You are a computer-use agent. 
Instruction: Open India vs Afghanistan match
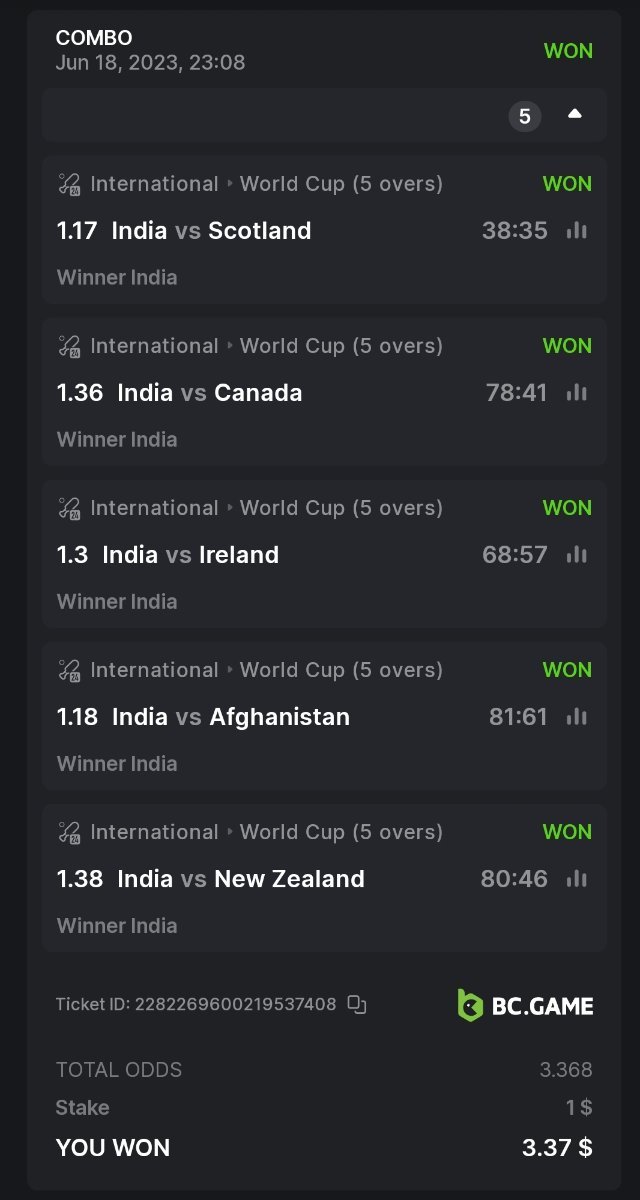pyautogui.click(x=230, y=717)
